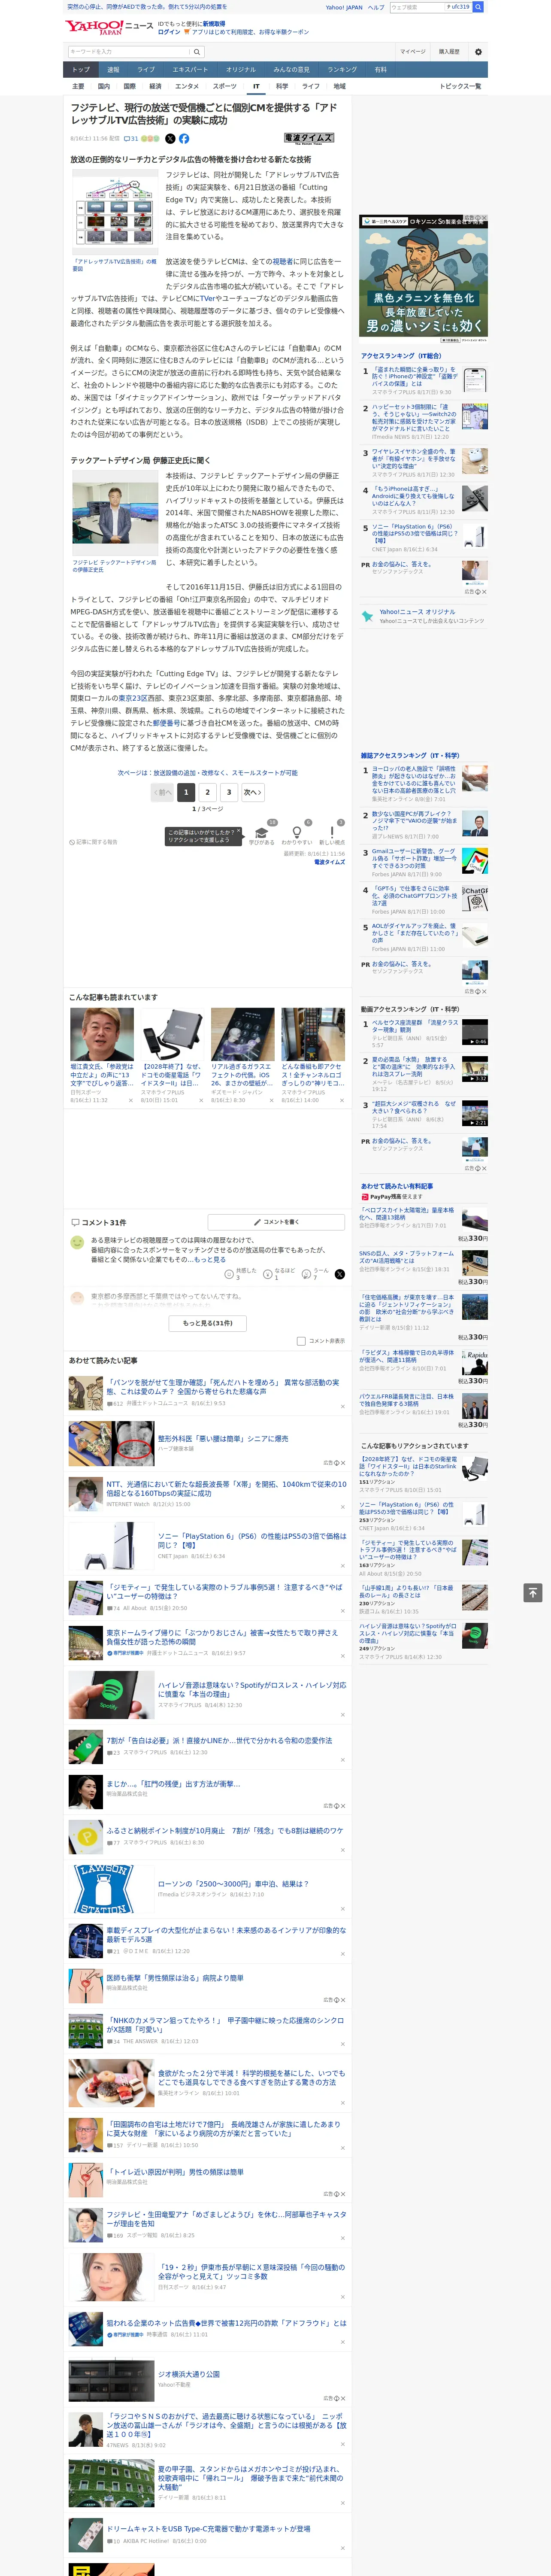Click Yahoo!ニュース オリジナル bird icon
The height and width of the screenshot is (2576, 551).
click(367, 616)
